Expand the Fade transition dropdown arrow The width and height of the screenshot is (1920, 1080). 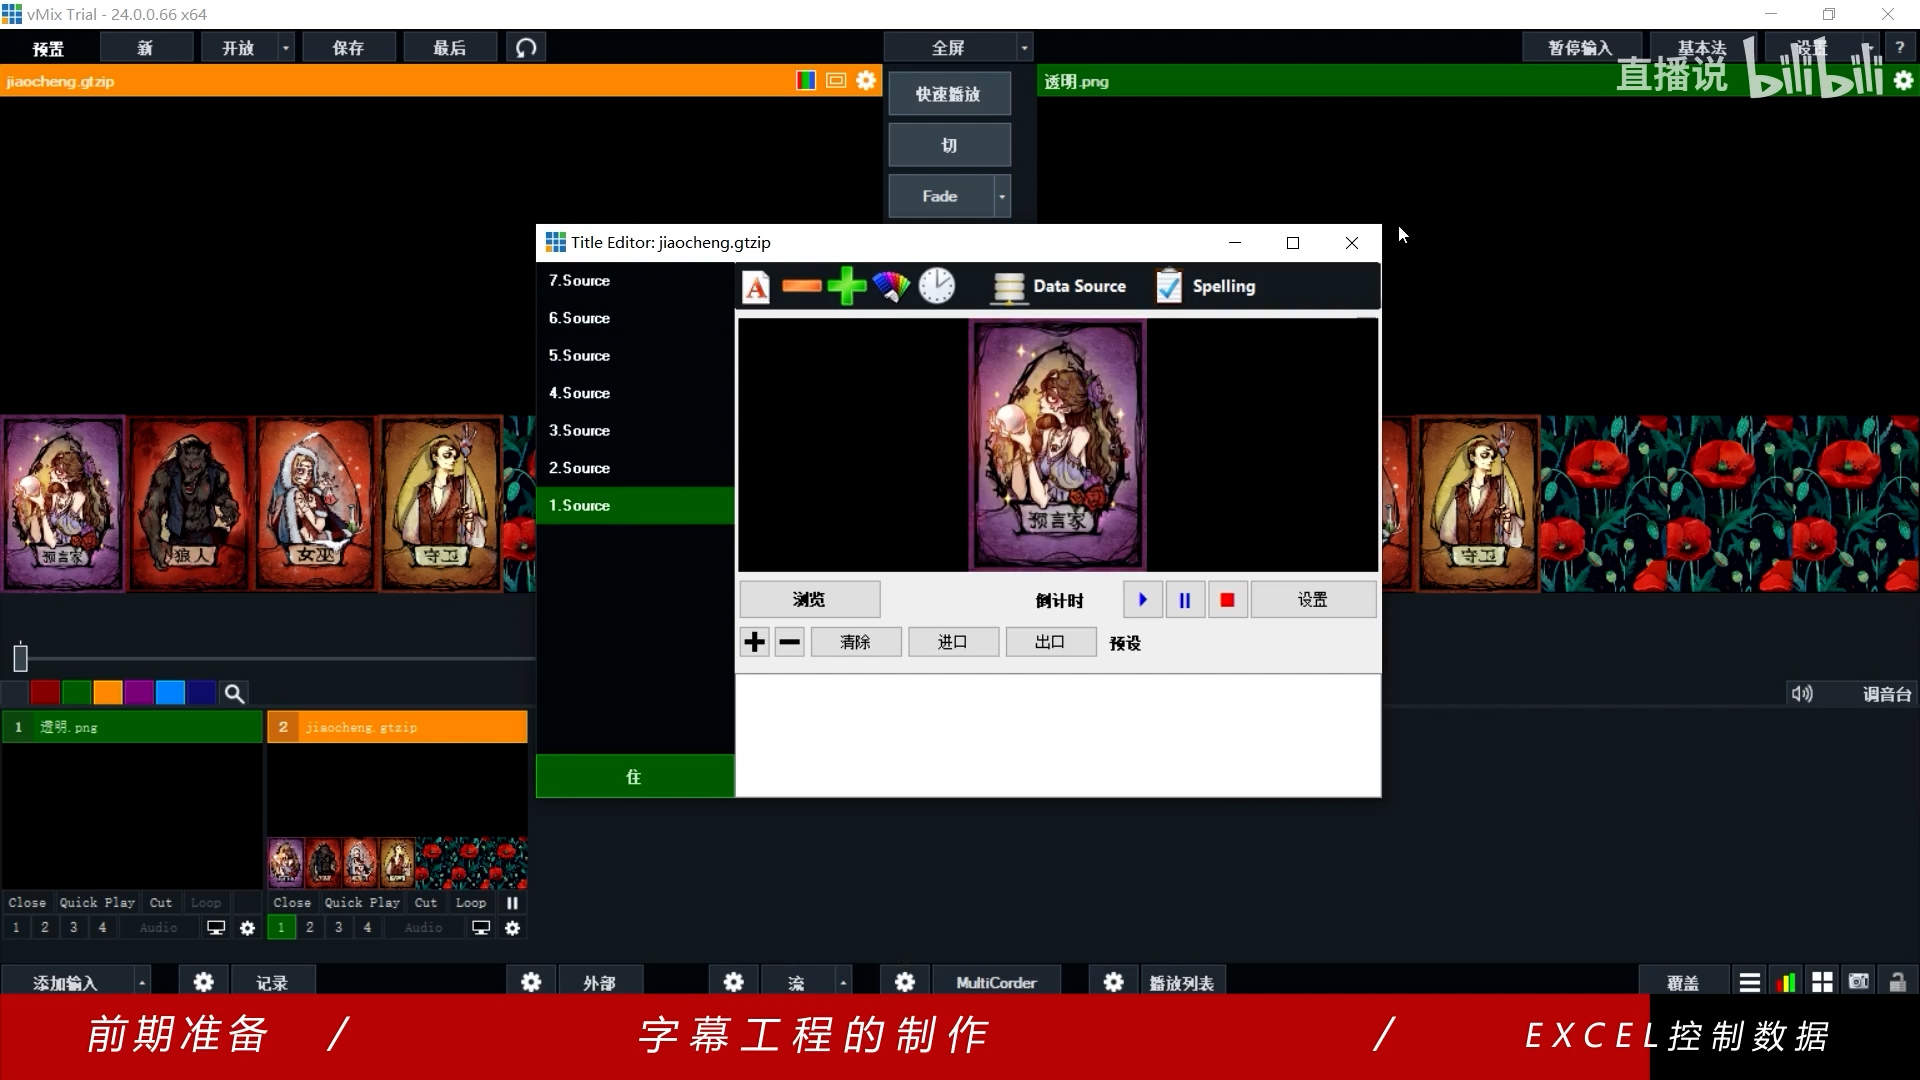pos(1002,197)
